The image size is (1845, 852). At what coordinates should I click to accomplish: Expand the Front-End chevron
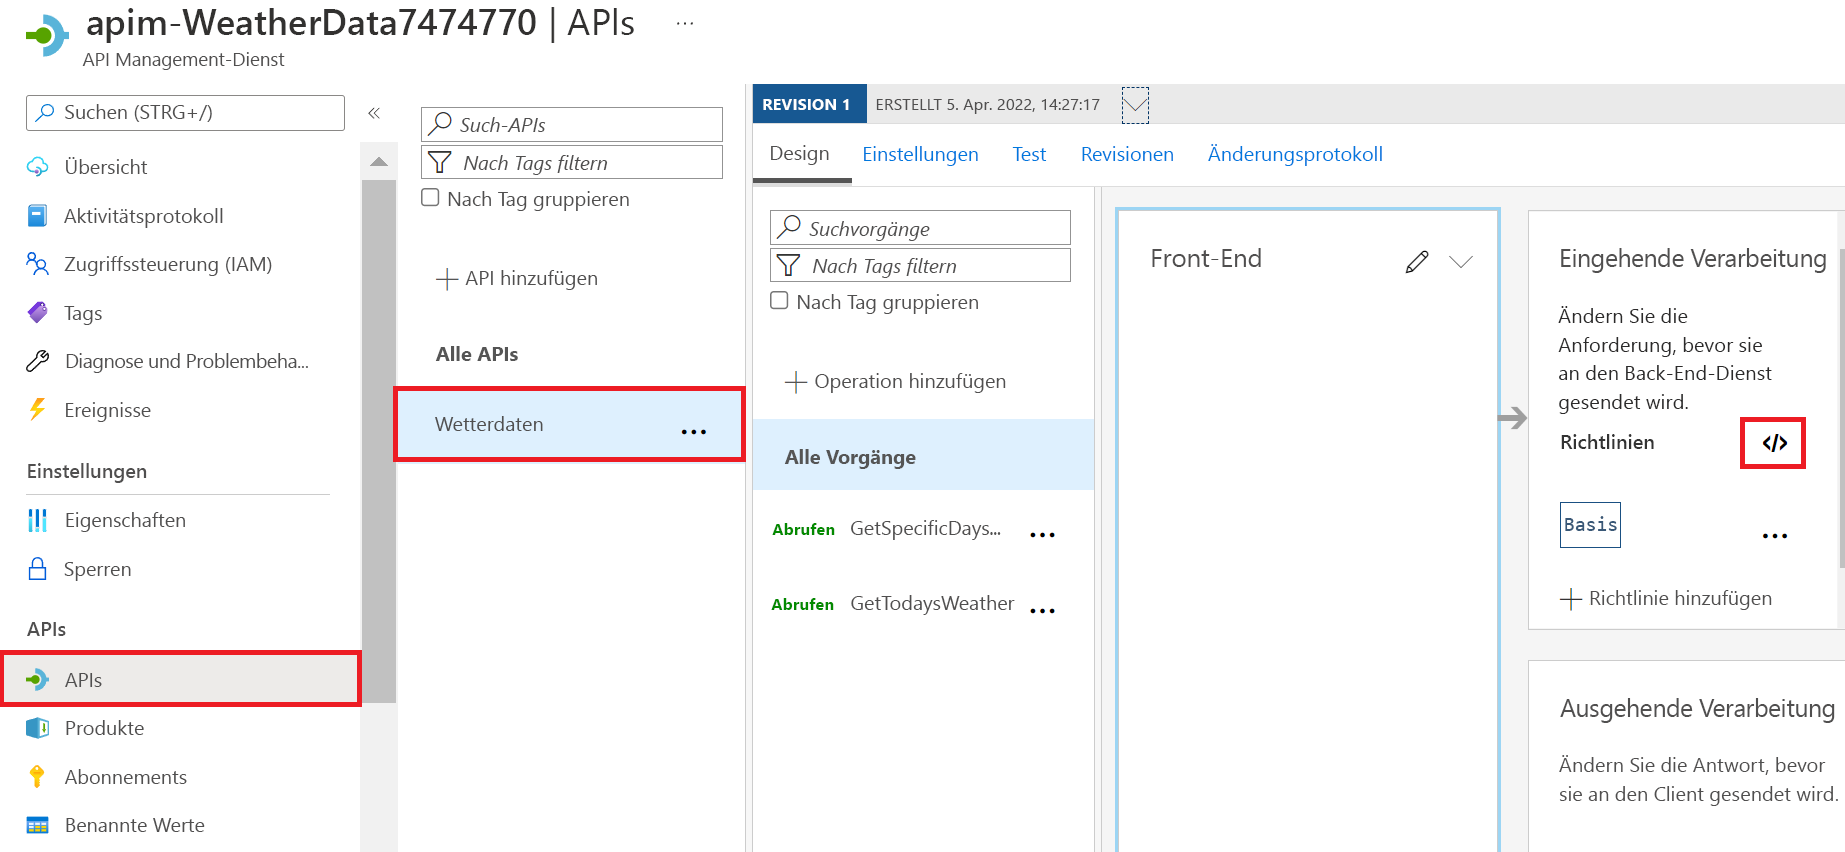[x=1461, y=262]
